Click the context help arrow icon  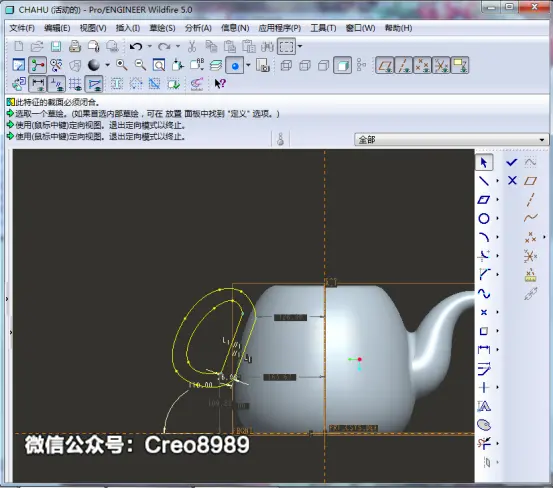coord(220,84)
